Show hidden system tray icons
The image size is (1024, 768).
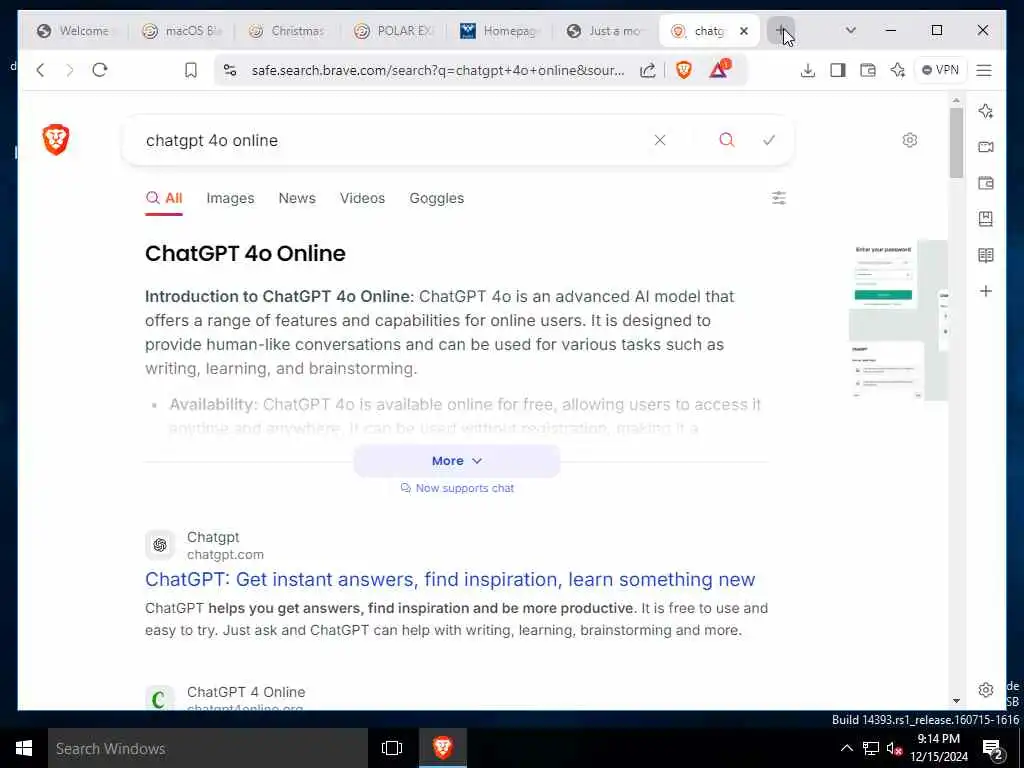[846, 748]
